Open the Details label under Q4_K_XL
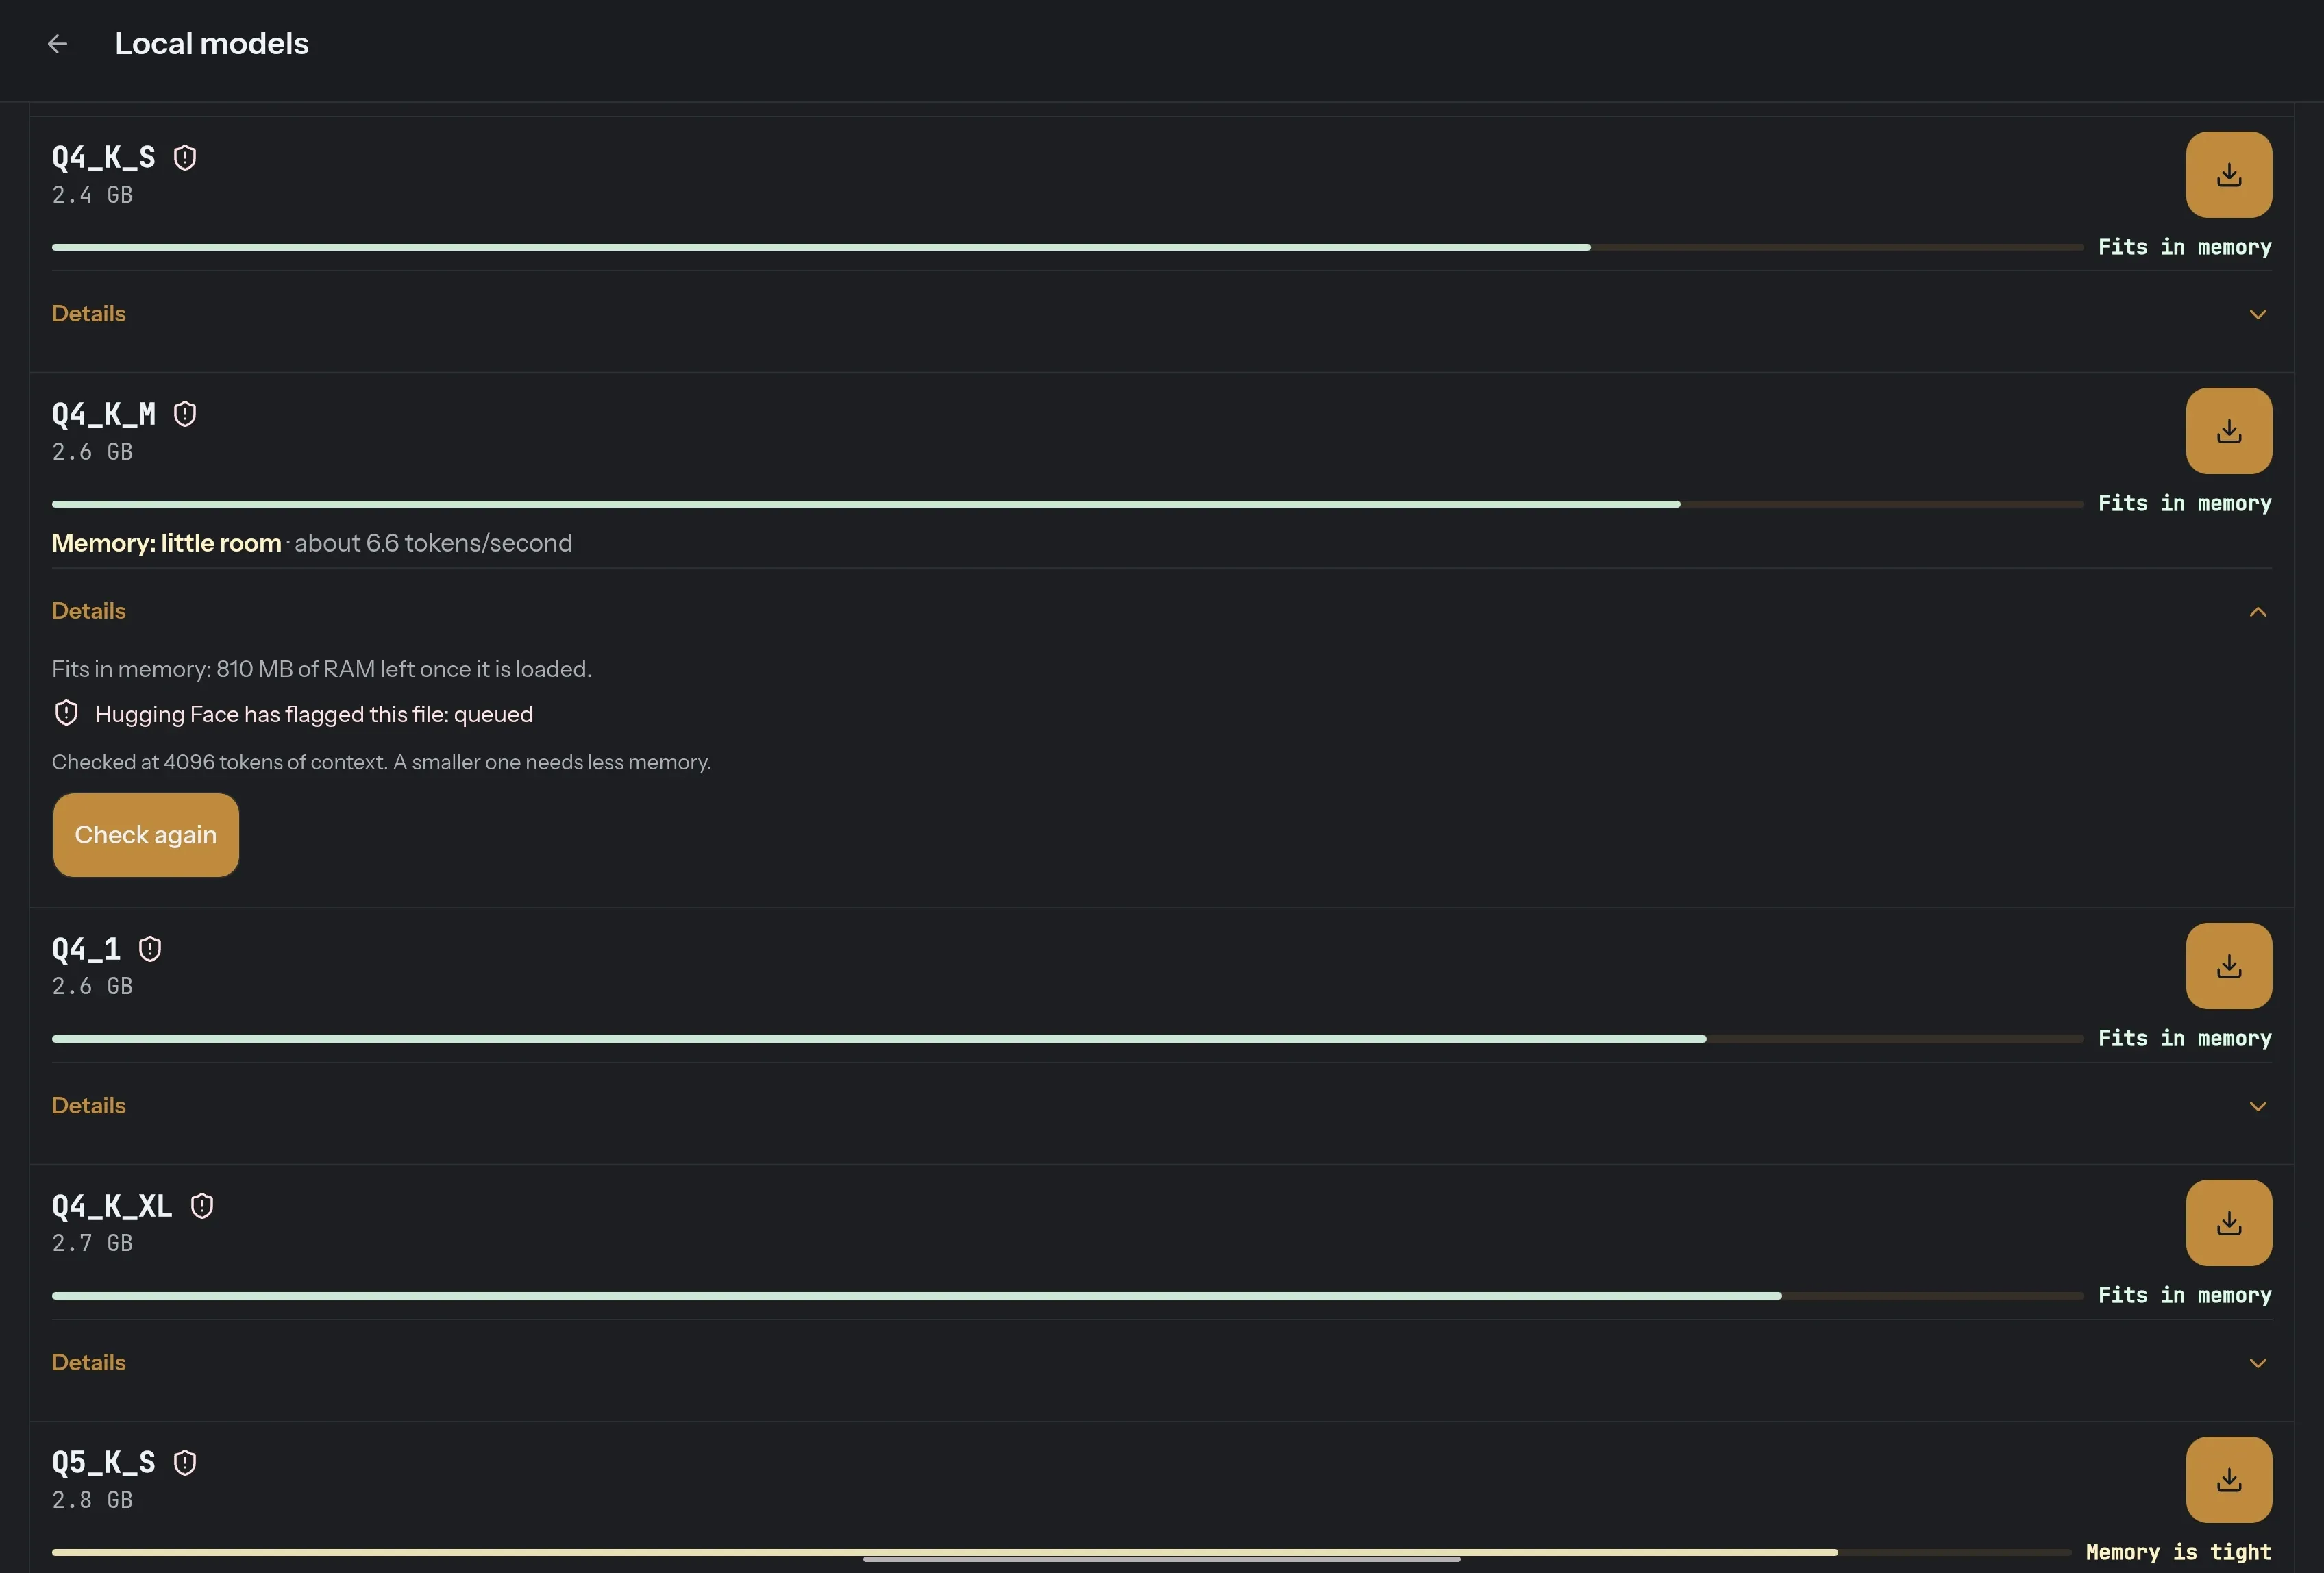Screen dimensions: 2324x1573 pyautogui.click(x=89, y=1363)
